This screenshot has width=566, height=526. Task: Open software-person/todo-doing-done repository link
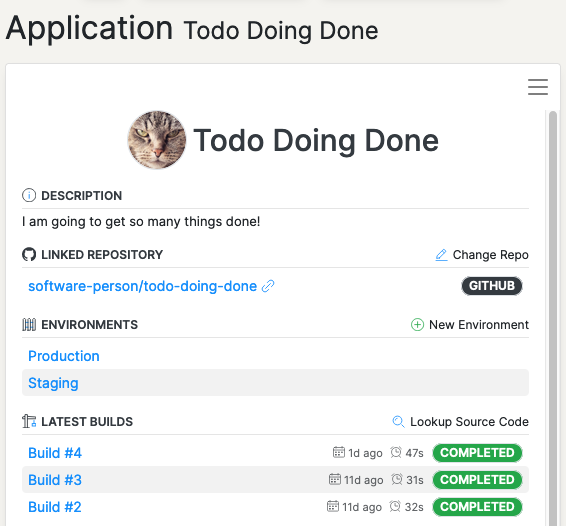(x=143, y=286)
